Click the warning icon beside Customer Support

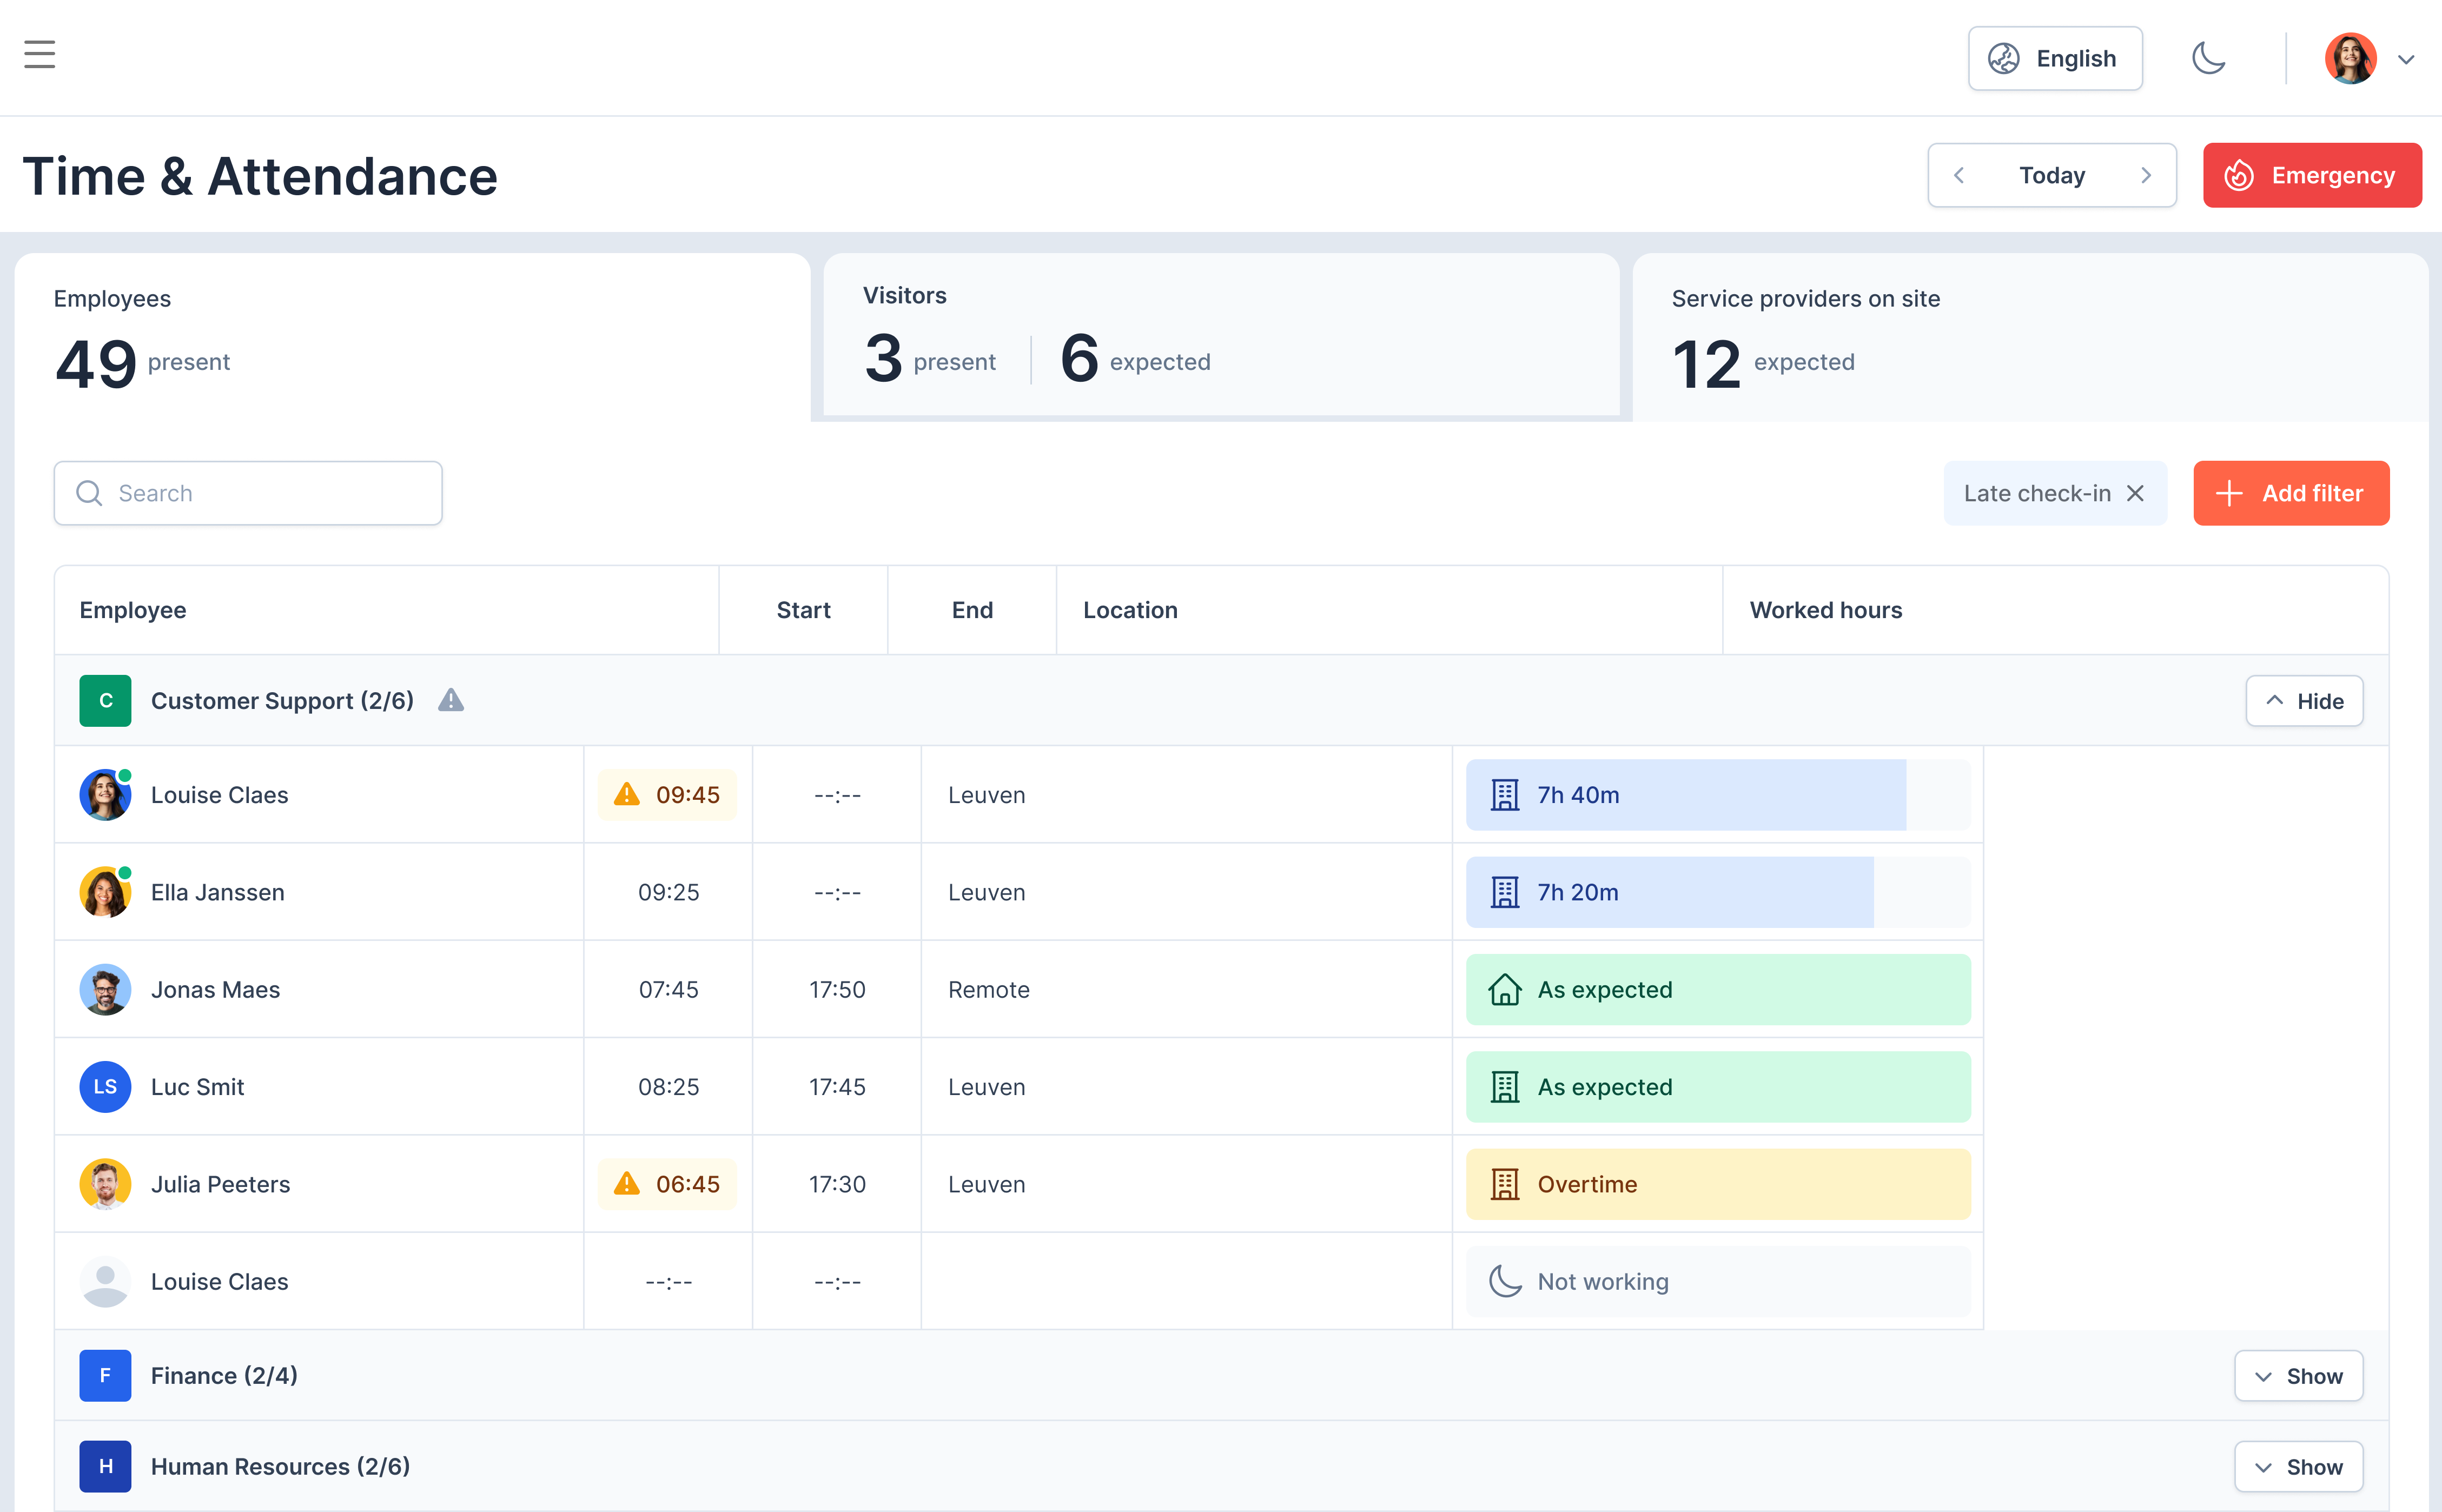click(451, 700)
